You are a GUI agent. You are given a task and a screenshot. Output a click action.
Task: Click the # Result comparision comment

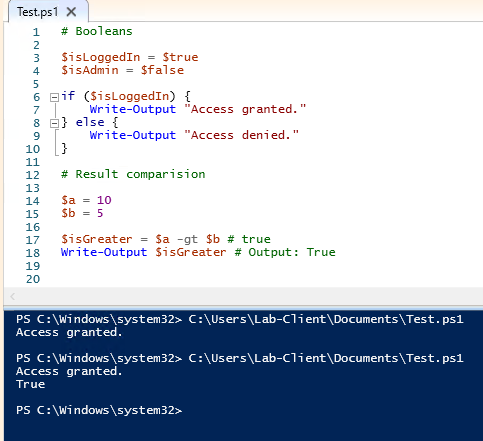[x=133, y=174]
